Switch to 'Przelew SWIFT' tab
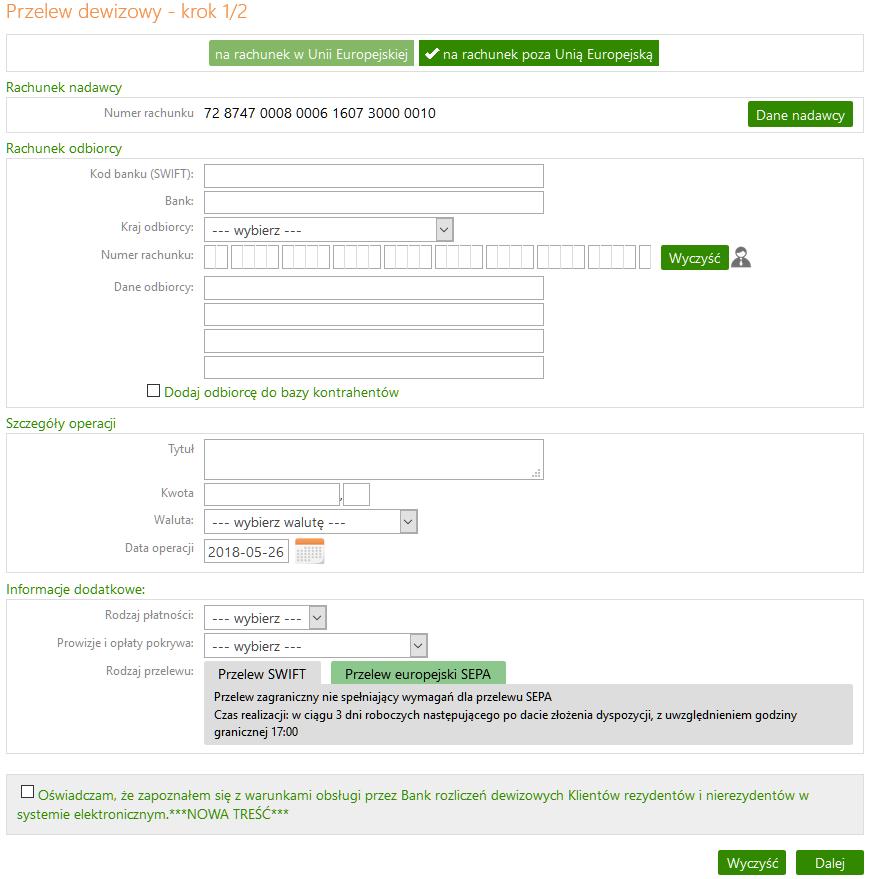Viewport: 871px width, 879px height. (262, 673)
